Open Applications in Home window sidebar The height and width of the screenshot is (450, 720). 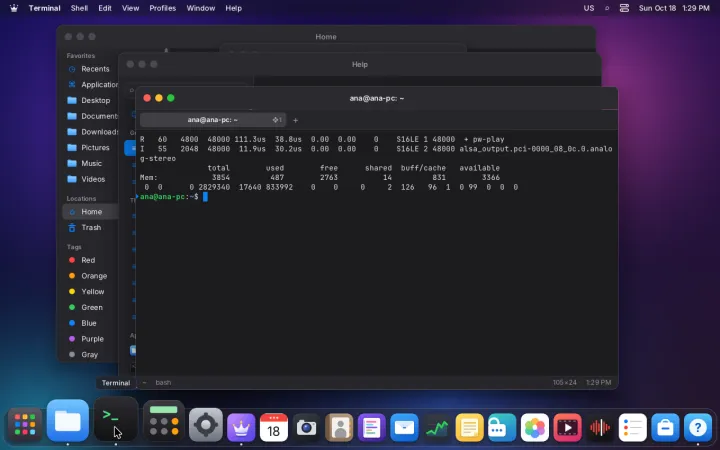pyautogui.click(x=90, y=84)
